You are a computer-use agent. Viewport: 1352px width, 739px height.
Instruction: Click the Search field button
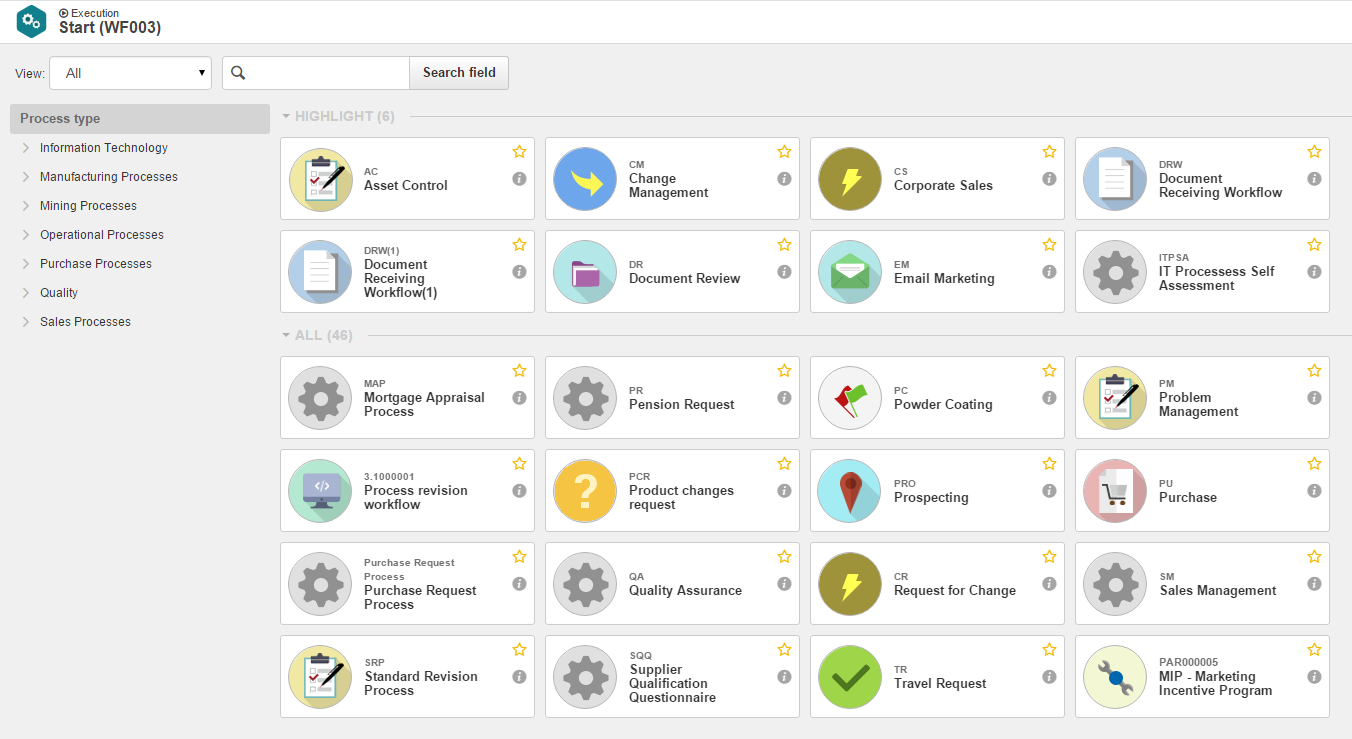click(459, 73)
